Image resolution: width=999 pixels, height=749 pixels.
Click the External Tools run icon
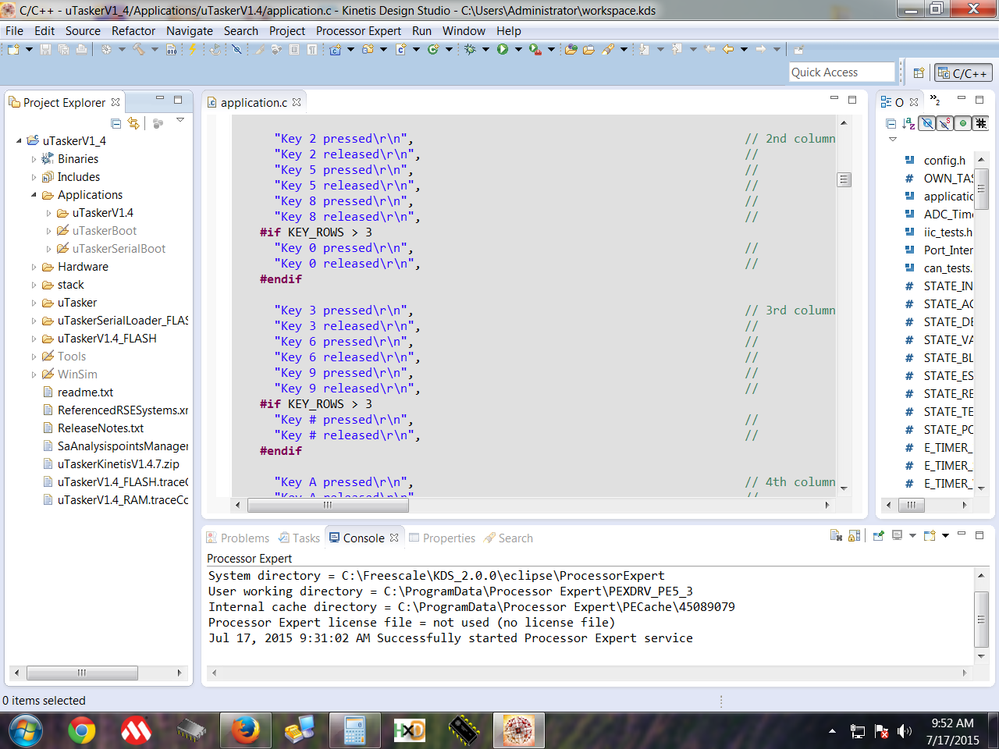click(x=535, y=49)
